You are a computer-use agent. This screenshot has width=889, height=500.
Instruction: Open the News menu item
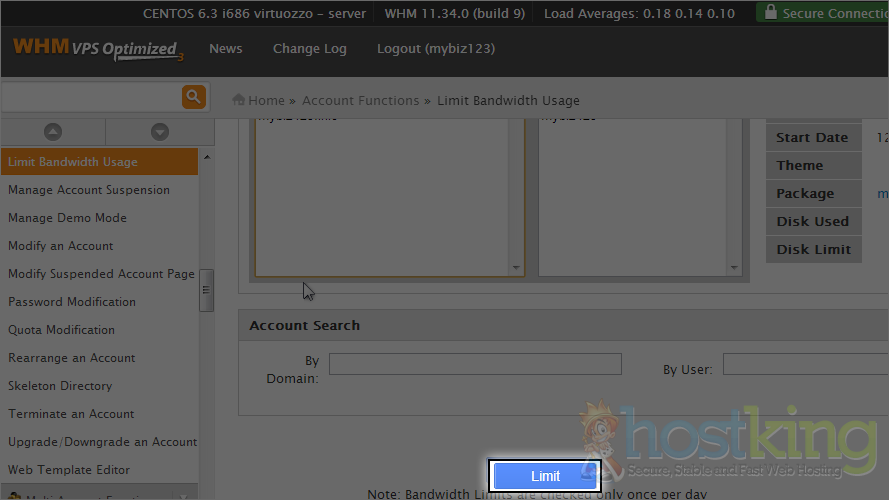click(225, 49)
